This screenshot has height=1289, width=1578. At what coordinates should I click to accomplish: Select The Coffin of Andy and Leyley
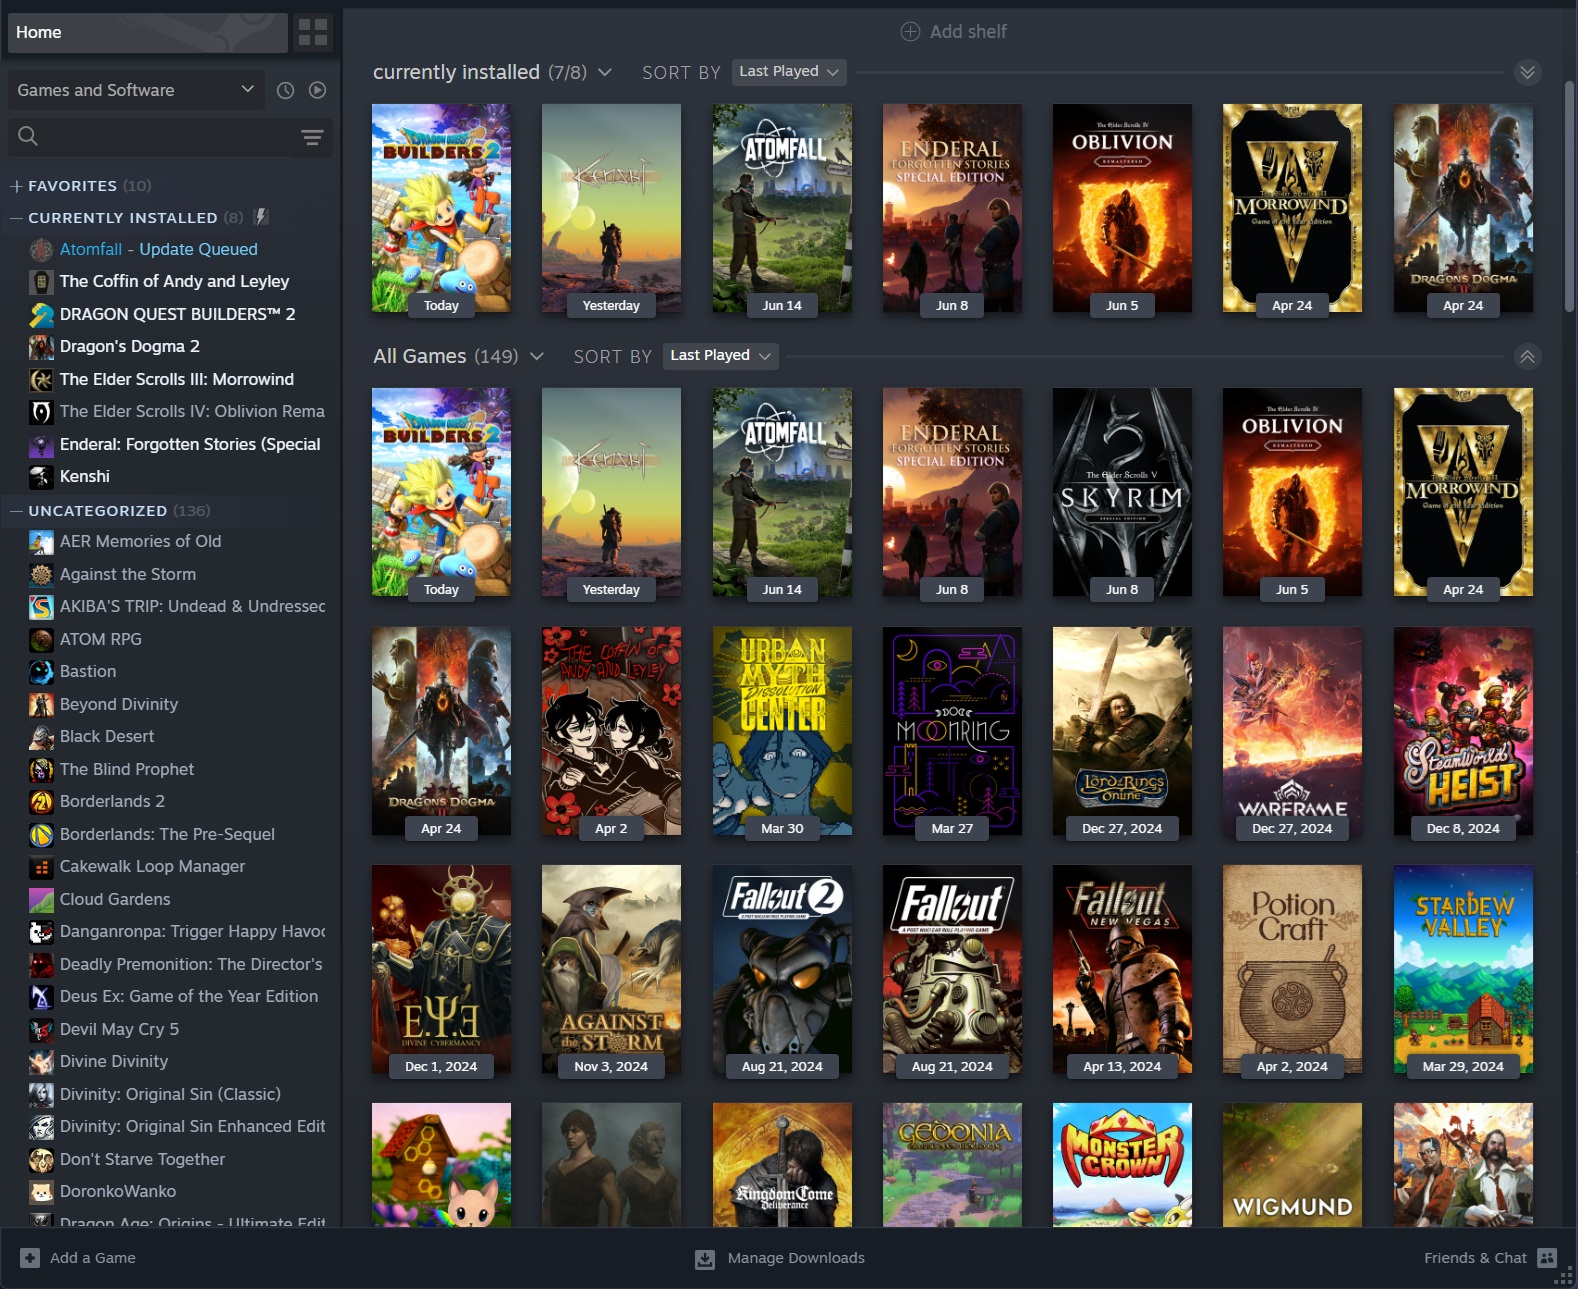pyautogui.click(x=174, y=281)
